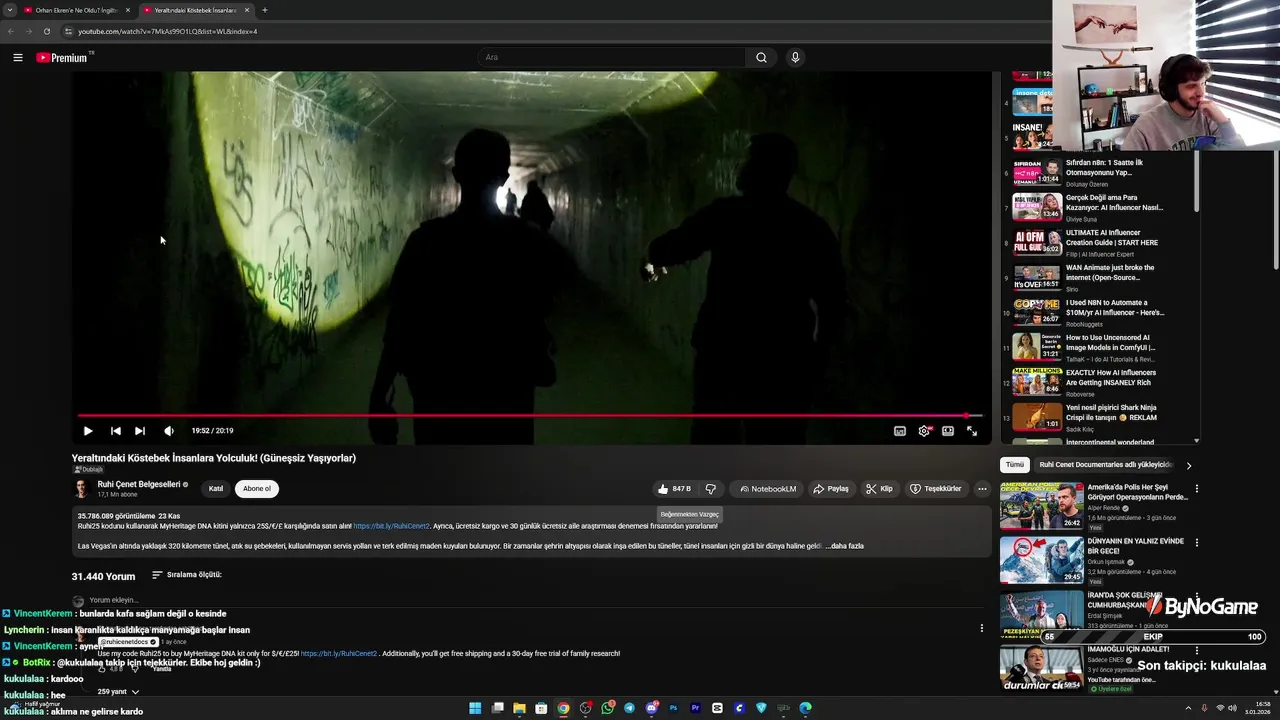Image resolution: width=1280 pixels, height=720 pixels.
Task: Open options for Amerika'da Polis video
Action: [x=1197, y=489]
